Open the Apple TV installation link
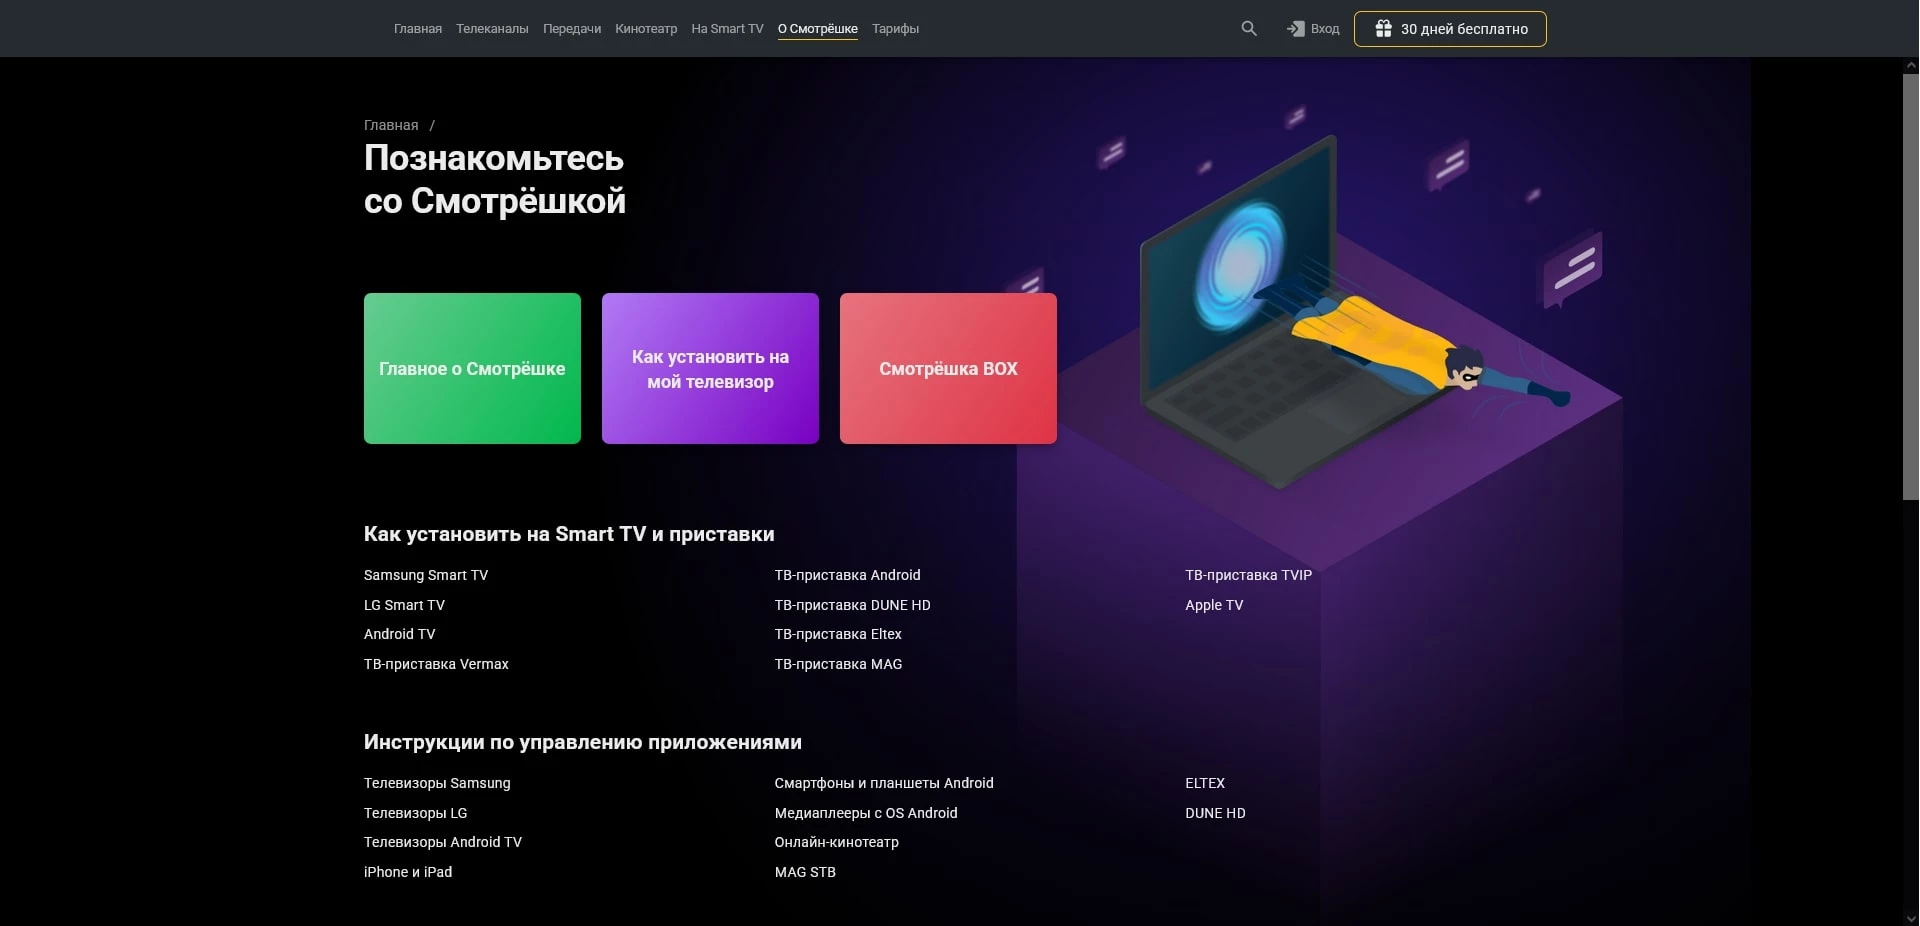The image size is (1920, 926). pos(1214,605)
